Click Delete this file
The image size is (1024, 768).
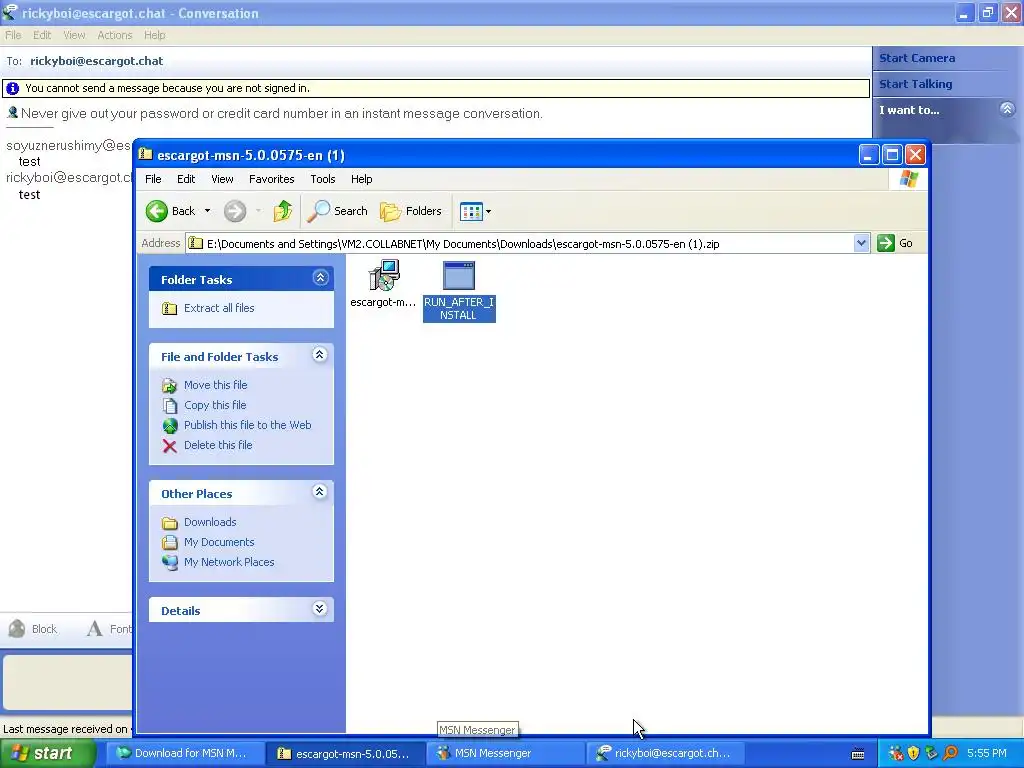click(x=218, y=445)
